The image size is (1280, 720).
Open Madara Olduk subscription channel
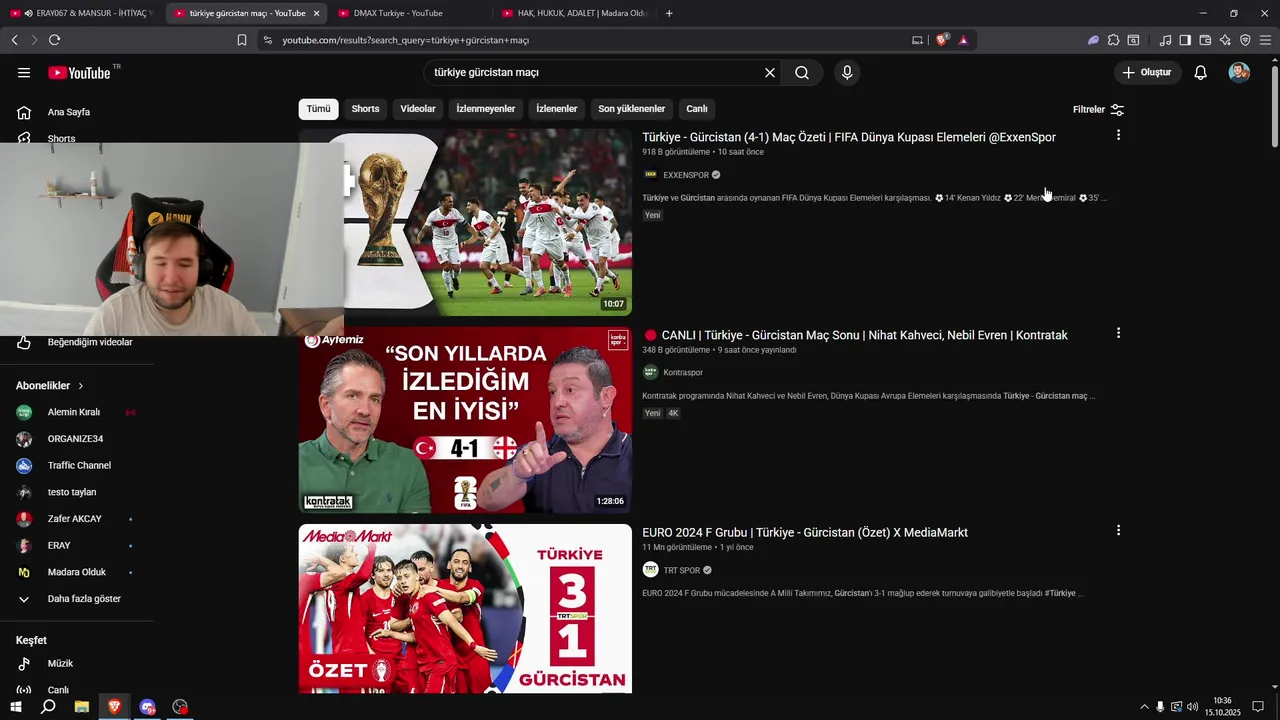(x=76, y=572)
